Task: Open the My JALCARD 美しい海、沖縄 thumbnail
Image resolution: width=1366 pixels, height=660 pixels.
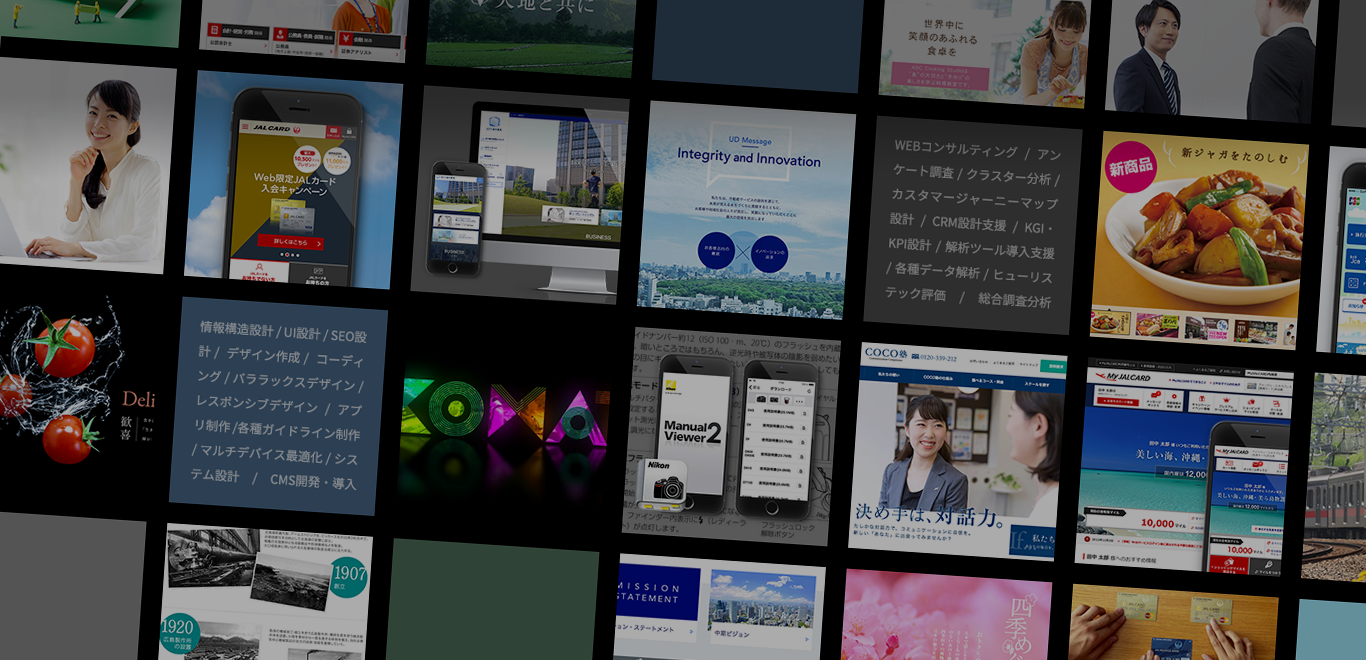Action: point(1184,467)
